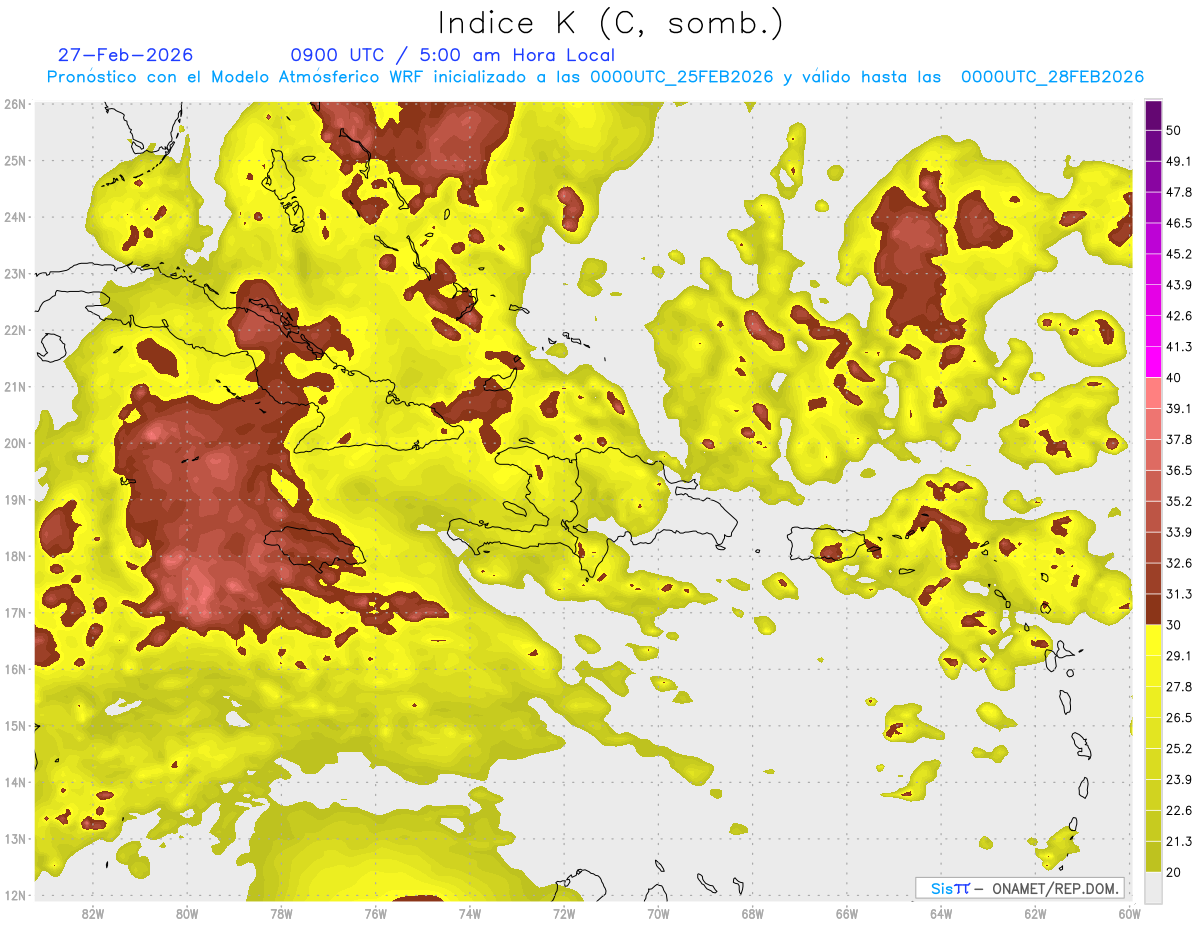
Task: Click the latitude axis label '15N'
Action: (15, 726)
